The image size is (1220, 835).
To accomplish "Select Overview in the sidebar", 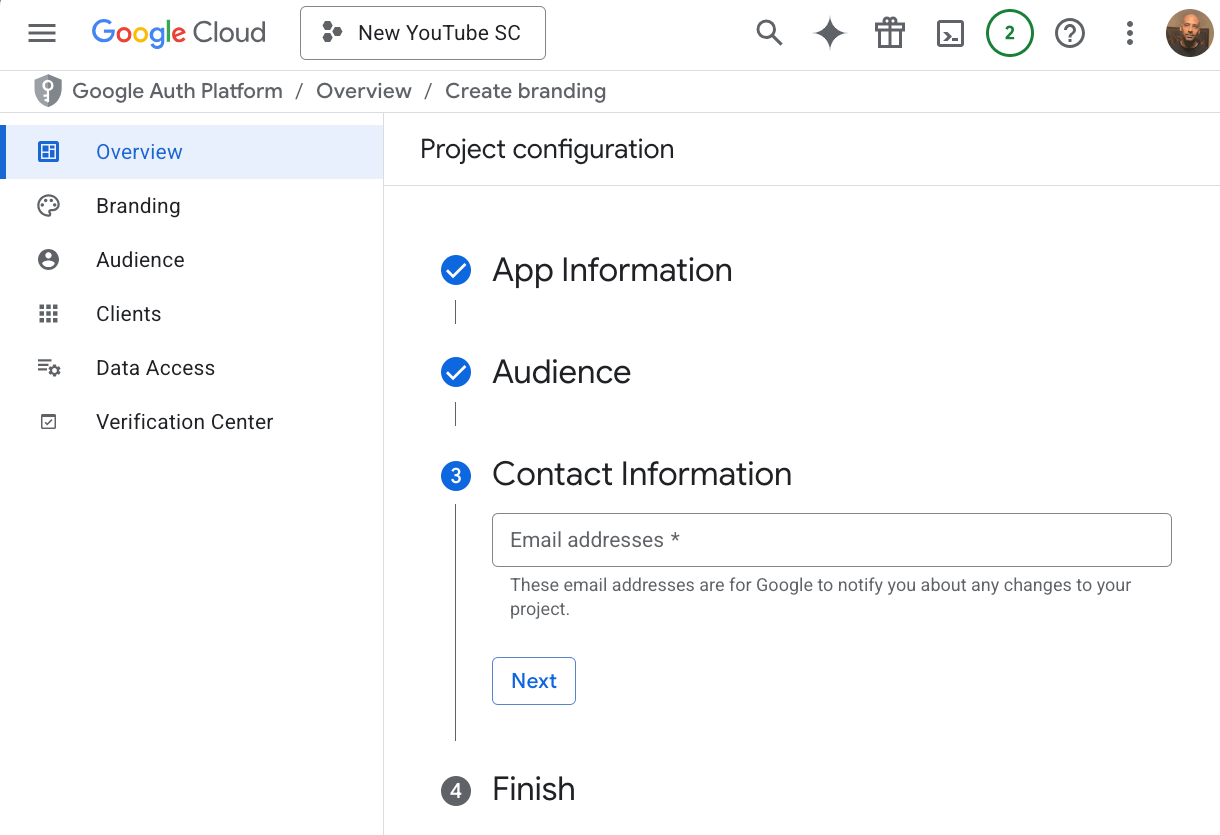I will pos(139,152).
